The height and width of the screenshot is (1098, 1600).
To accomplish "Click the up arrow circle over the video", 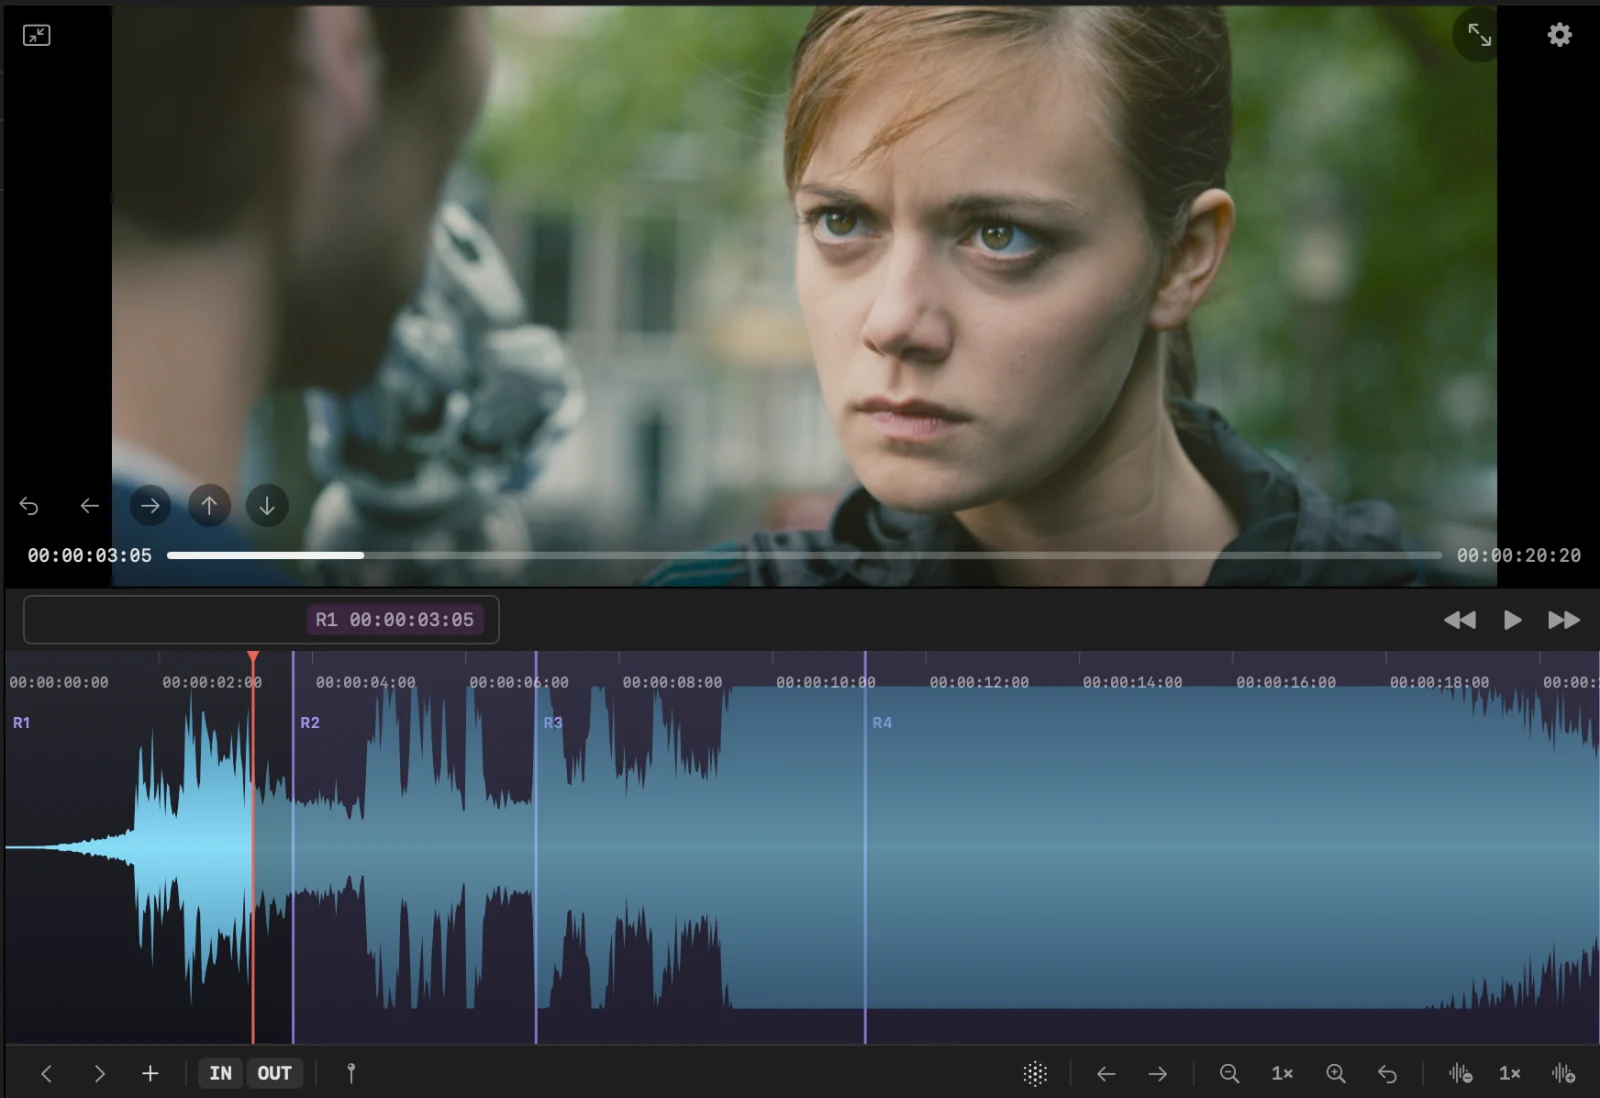I will (x=209, y=506).
